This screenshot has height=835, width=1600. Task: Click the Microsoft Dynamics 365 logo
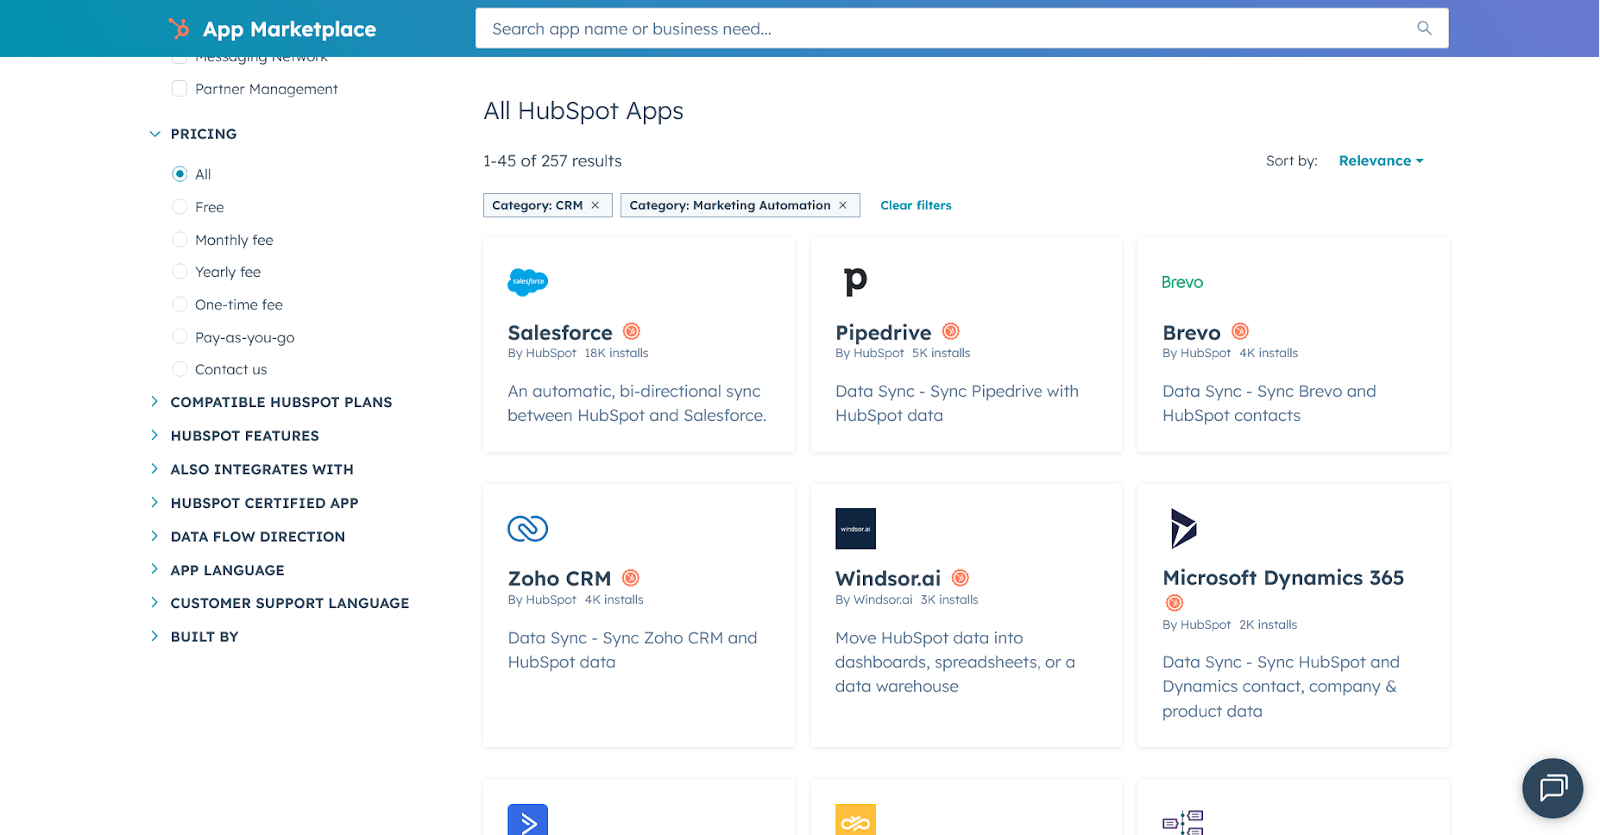click(1183, 528)
